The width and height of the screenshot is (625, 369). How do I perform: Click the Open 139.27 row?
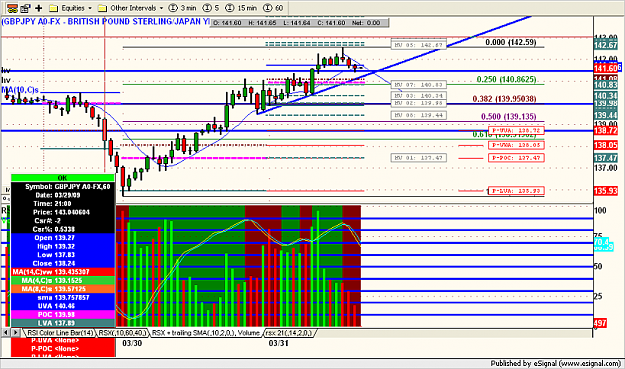(63, 238)
